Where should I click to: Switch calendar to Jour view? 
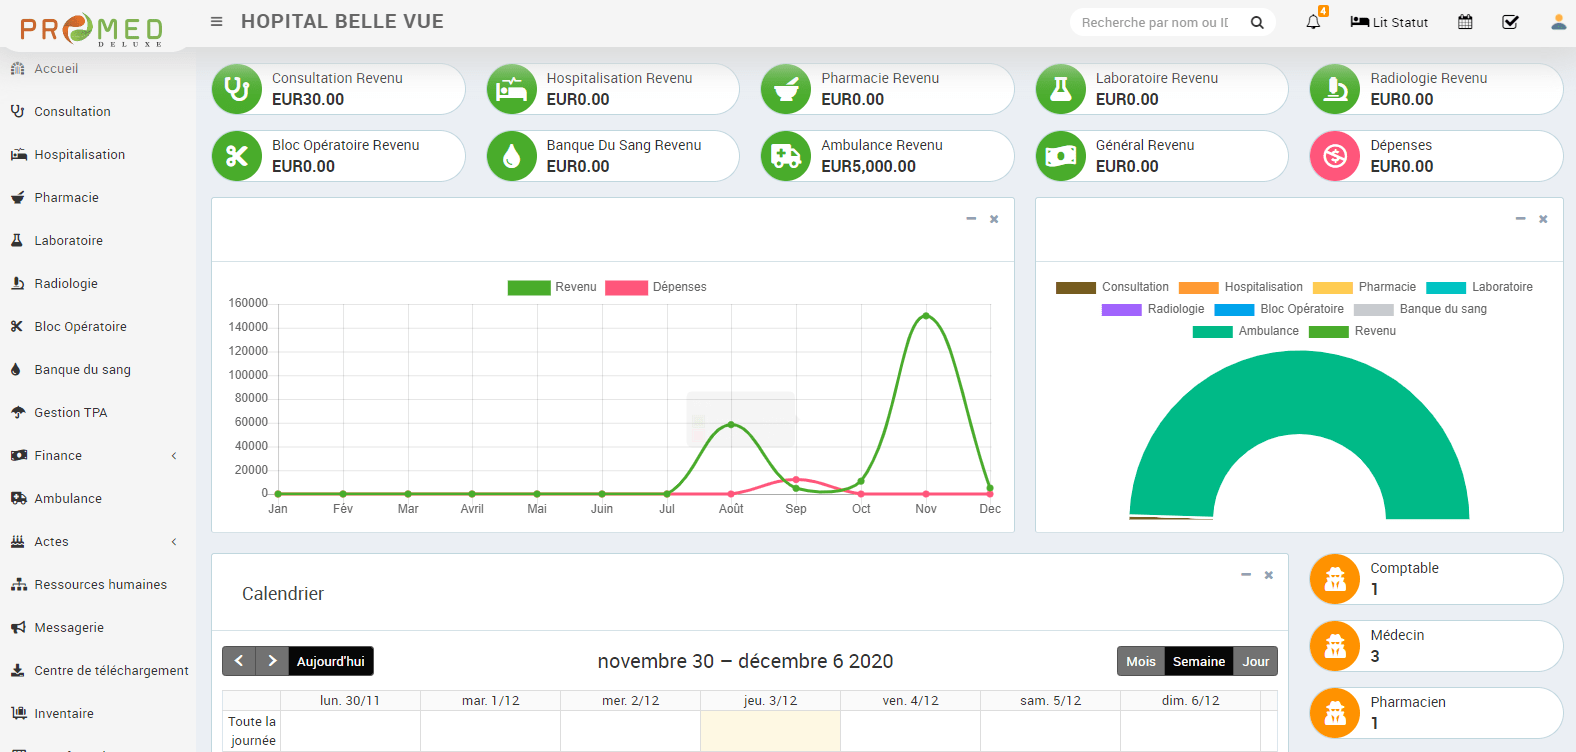tap(1256, 661)
